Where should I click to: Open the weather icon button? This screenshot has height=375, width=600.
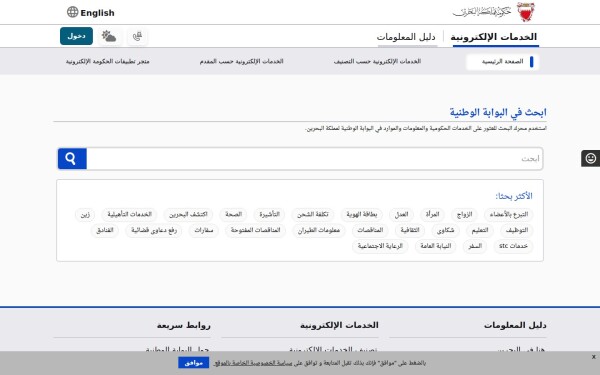click(x=109, y=36)
